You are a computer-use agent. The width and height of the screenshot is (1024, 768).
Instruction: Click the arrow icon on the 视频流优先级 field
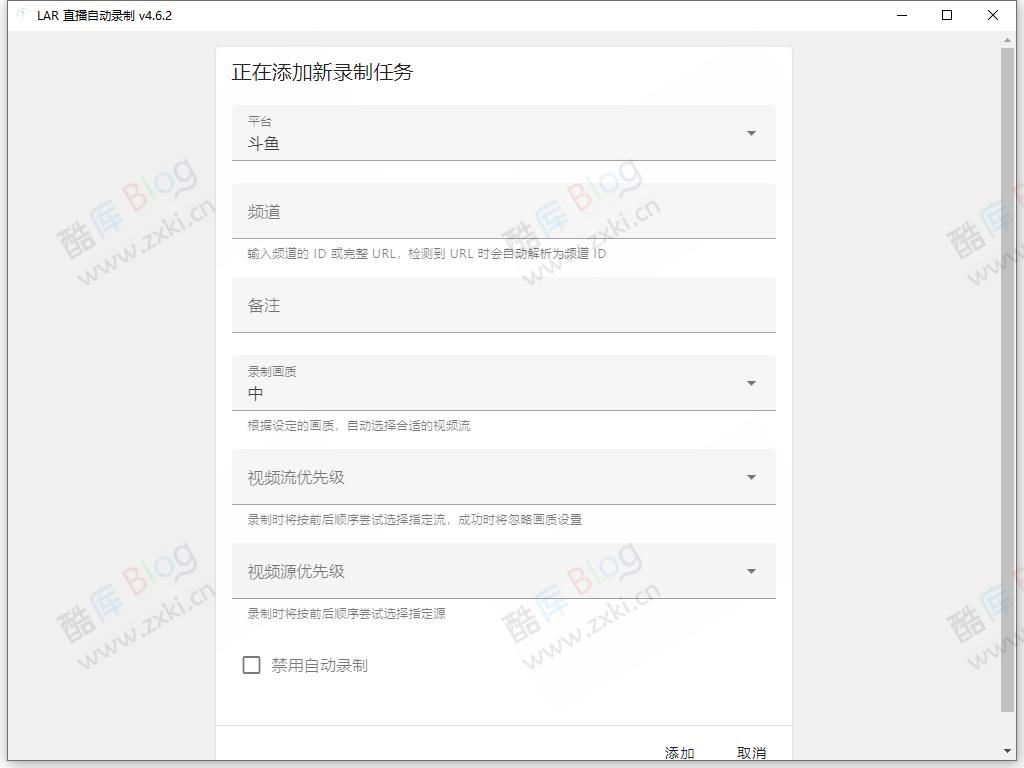click(x=751, y=477)
